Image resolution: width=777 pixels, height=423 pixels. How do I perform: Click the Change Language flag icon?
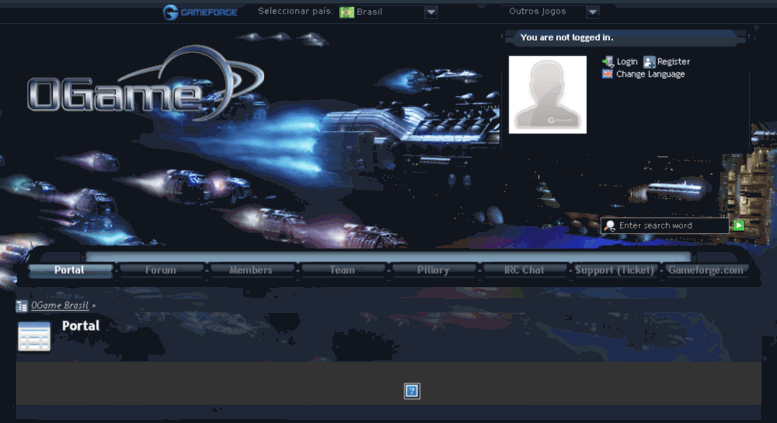(x=608, y=74)
